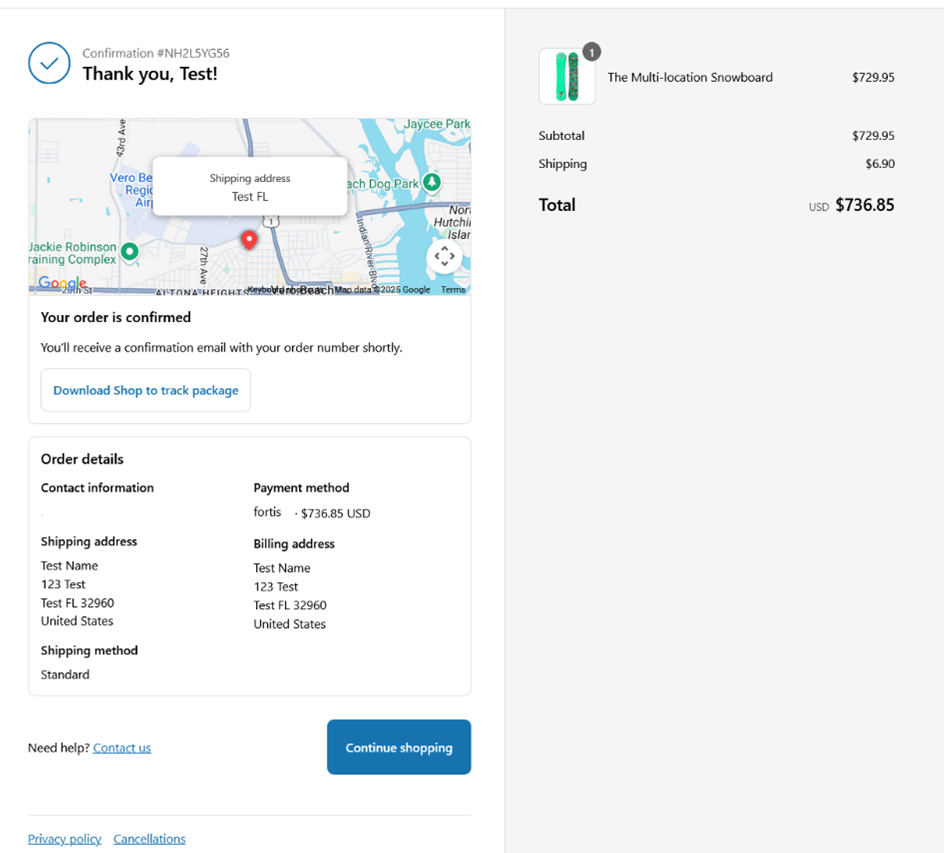The height and width of the screenshot is (853, 944).
Task: Open the map Terms link
Action: (x=453, y=290)
